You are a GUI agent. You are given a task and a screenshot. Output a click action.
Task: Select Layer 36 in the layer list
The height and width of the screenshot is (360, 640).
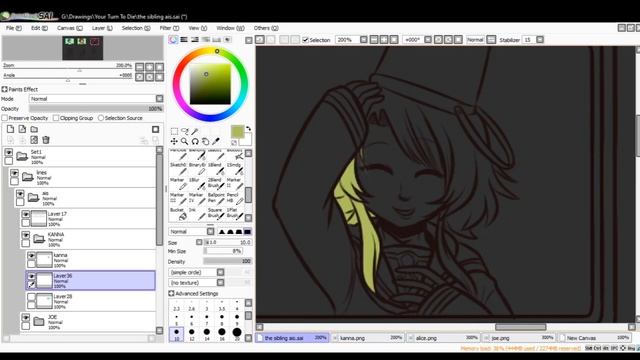pos(91,280)
